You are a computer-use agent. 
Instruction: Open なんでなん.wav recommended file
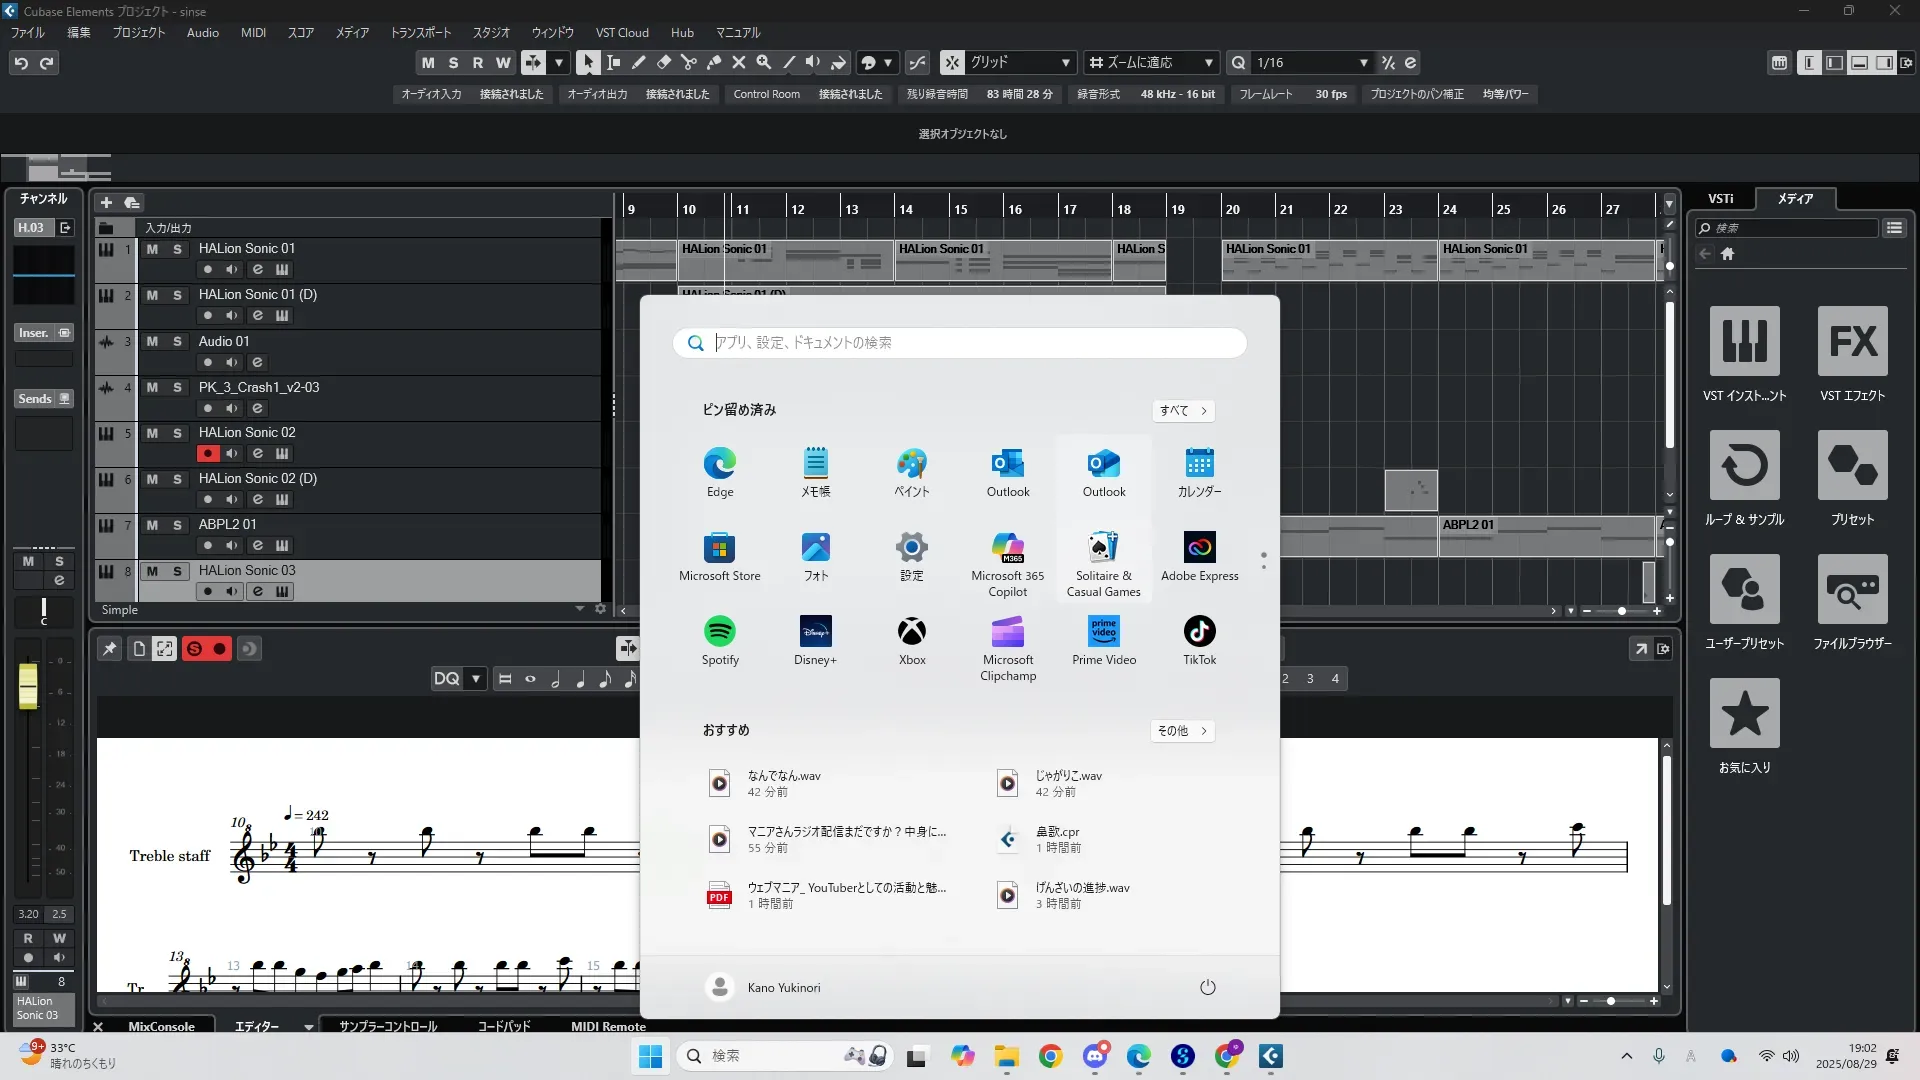[784, 783]
